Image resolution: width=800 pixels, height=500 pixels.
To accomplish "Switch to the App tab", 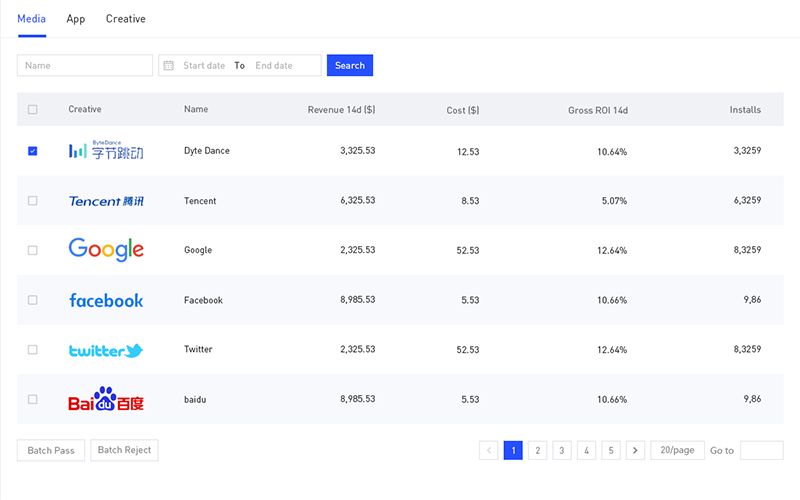I will 76,19.
